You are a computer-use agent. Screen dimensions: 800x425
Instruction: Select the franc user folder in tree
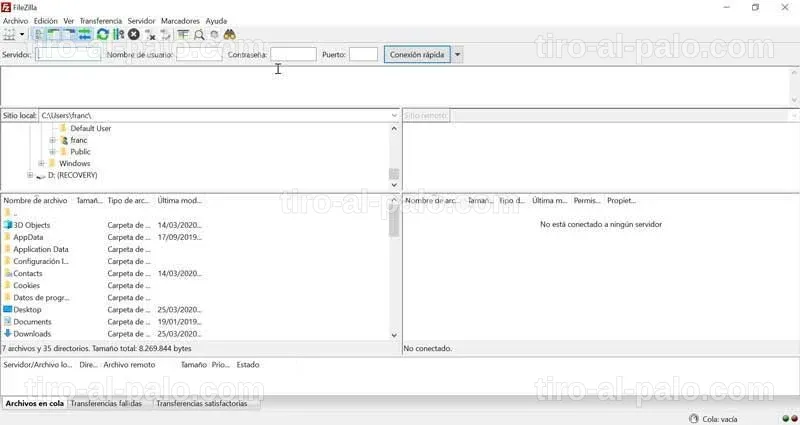click(x=79, y=140)
